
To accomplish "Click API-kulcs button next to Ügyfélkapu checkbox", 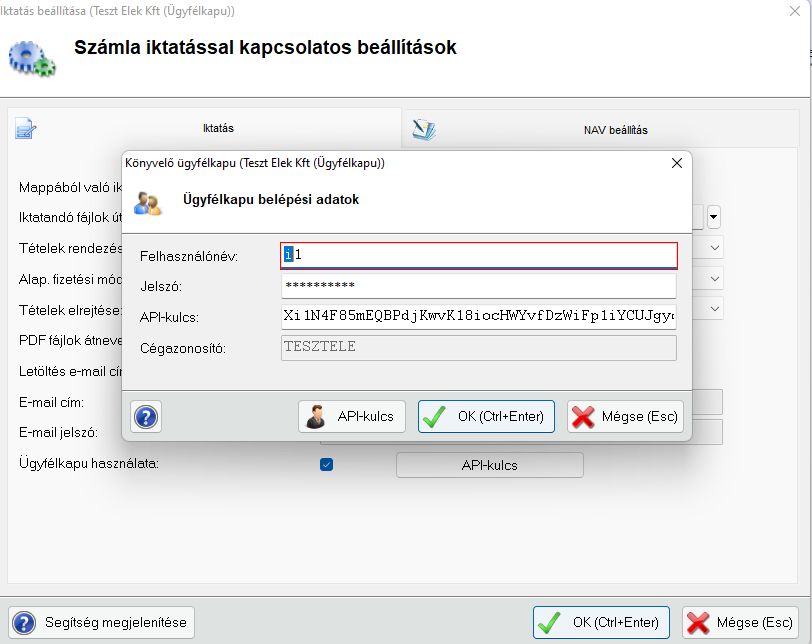I will (489, 465).
